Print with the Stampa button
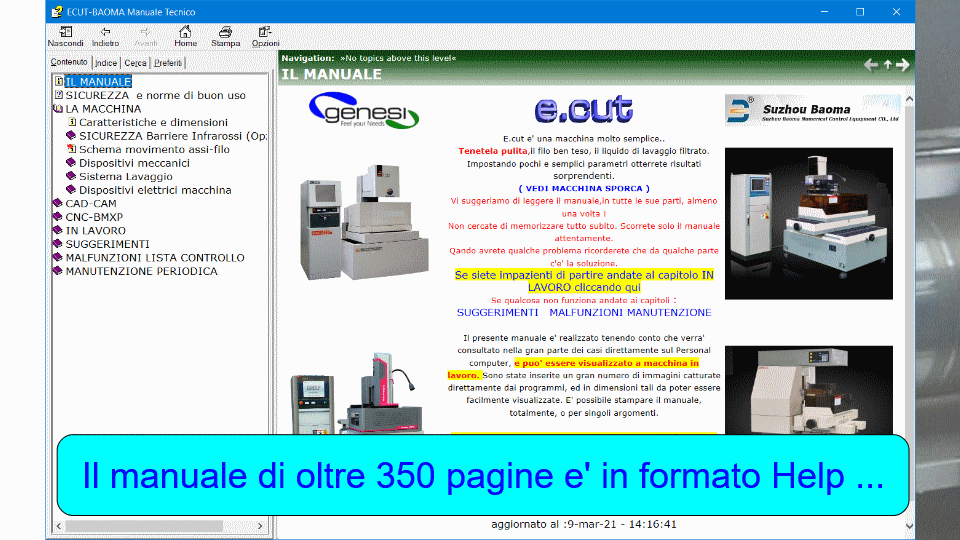Image resolution: width=960 pixels, height=540 pixels. coord(225,37)
